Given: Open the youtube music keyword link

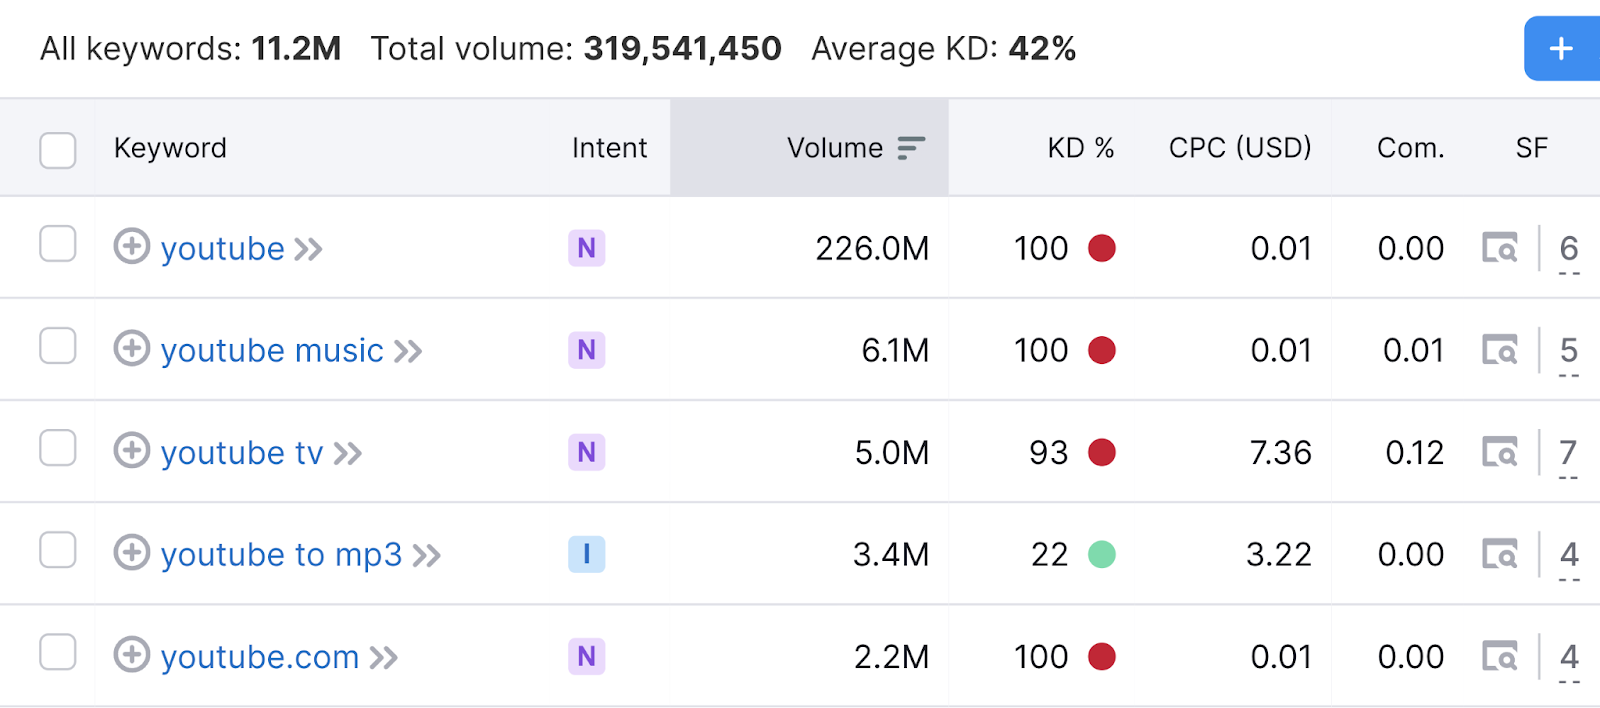Looking at the screenshot, I should [x=272, y=351].
